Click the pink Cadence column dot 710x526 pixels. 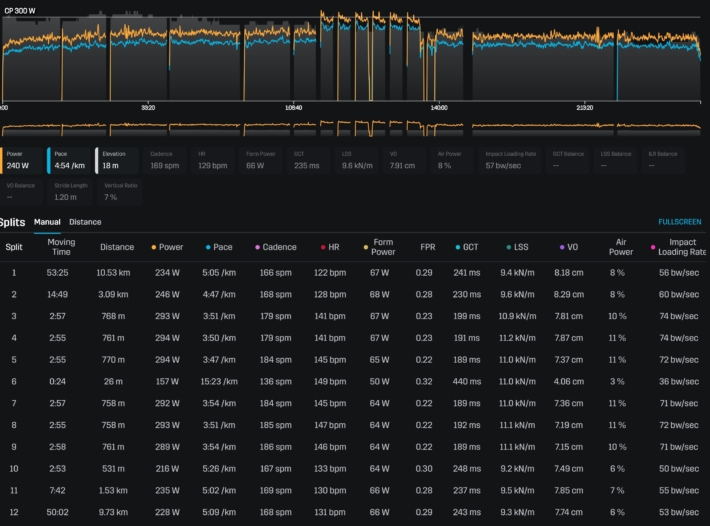point(257,247)
